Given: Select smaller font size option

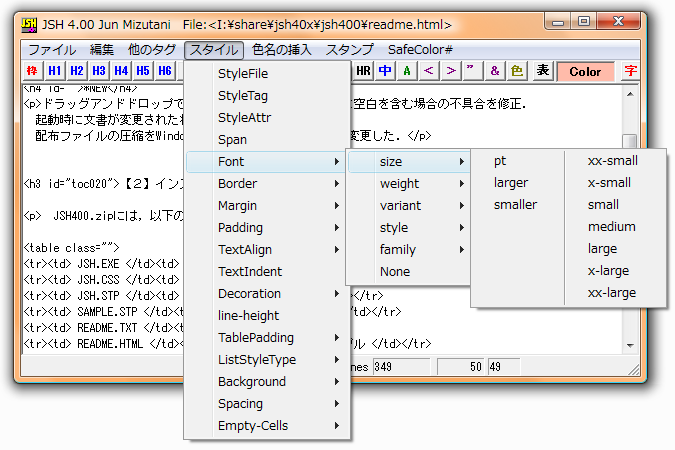Looking at the screenshot, I should pyautogui.click(x=518, y=205).
